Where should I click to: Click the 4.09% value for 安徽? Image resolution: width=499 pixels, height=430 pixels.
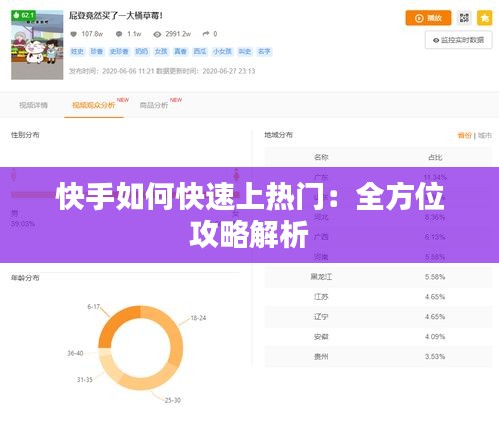(x=435, y=337)
